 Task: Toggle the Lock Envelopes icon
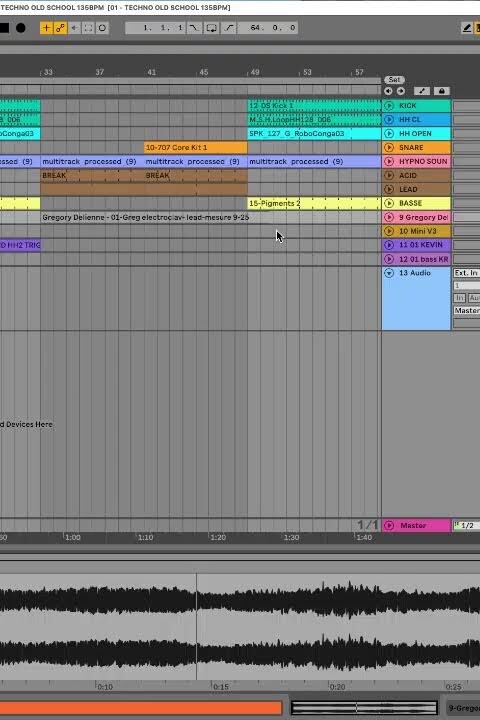click(441, 91)
